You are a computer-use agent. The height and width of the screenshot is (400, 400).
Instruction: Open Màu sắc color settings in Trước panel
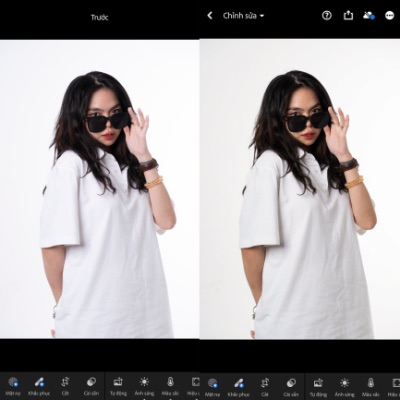coord(170,386)
